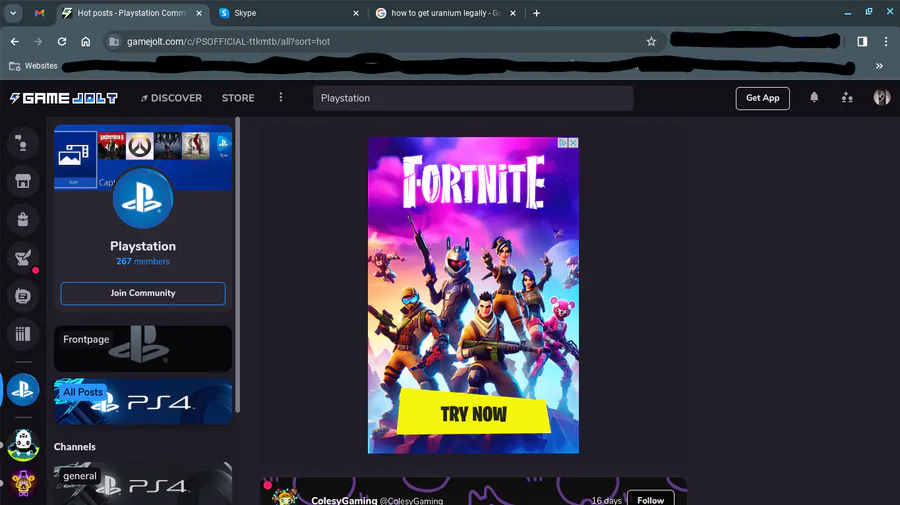This screenshot has width=900, height=505.
Task: Click the Join Community button
Action: point(143,293)
